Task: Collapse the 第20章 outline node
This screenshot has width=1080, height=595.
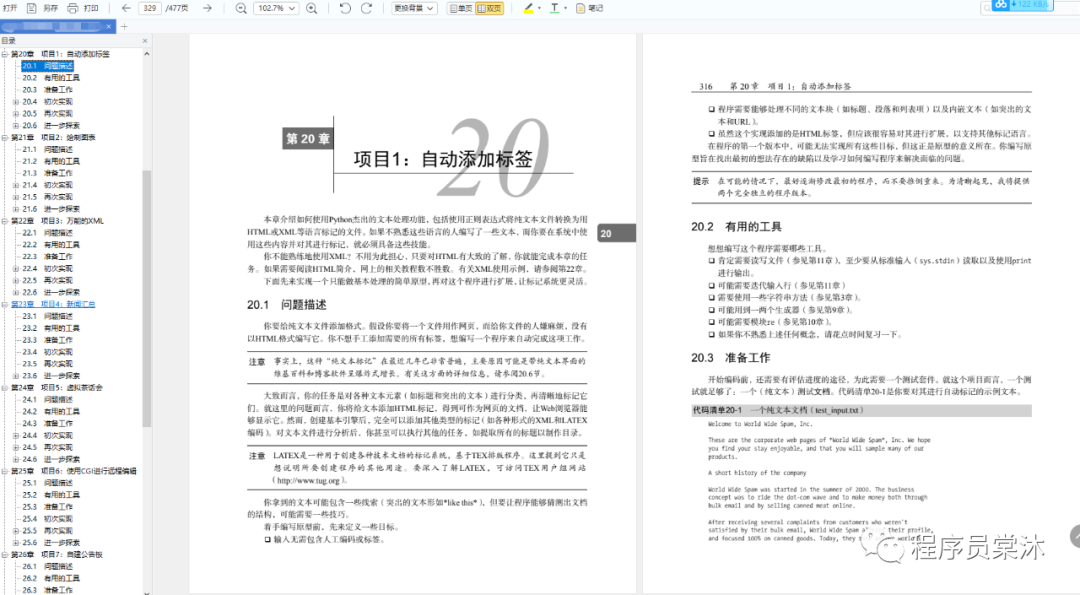Action: click(5, 54)
